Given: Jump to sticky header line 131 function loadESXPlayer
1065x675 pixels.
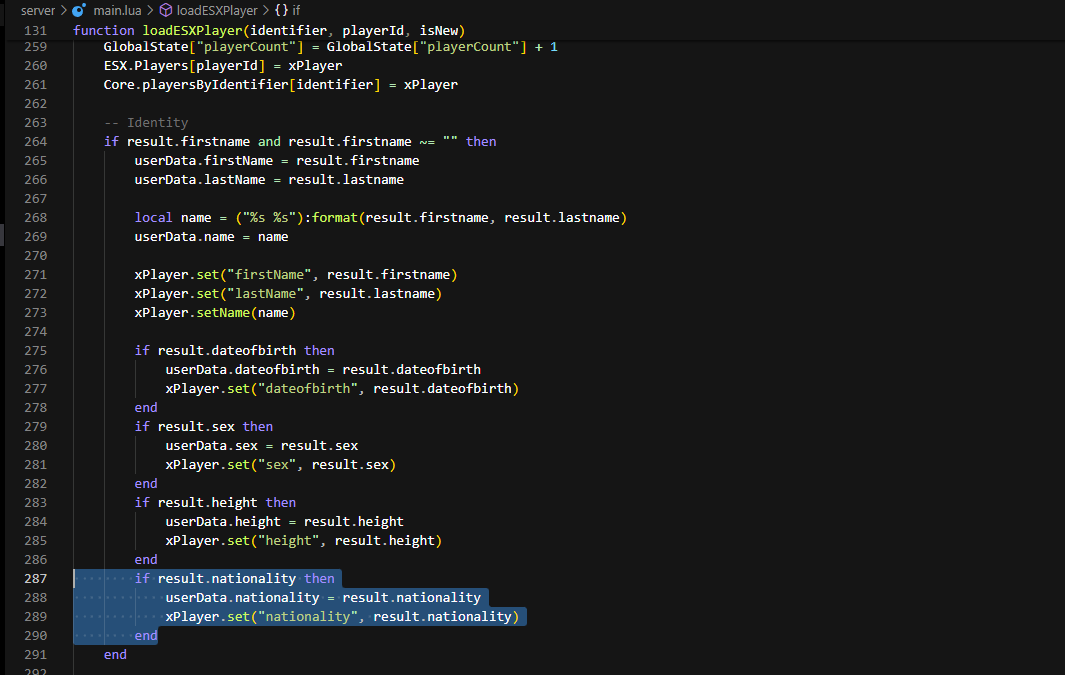Looking at the screenshot, I should [269, 31].
